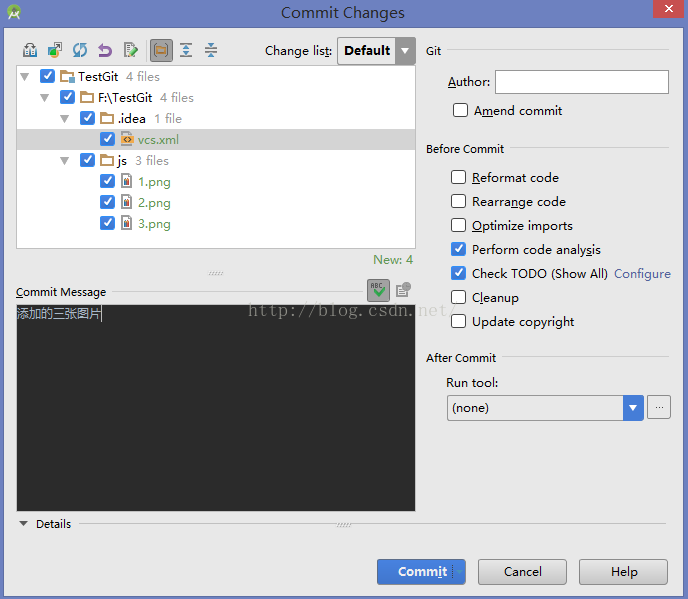
Task: Close the Commit Changes dialog
Action: point(668,9)
